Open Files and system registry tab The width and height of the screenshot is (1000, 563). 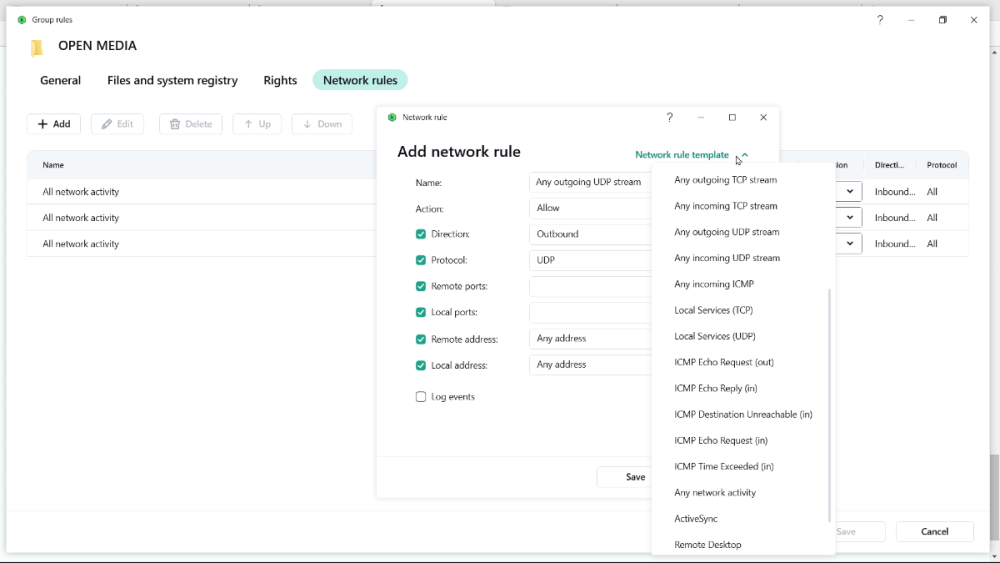click(x=172, y=80)
